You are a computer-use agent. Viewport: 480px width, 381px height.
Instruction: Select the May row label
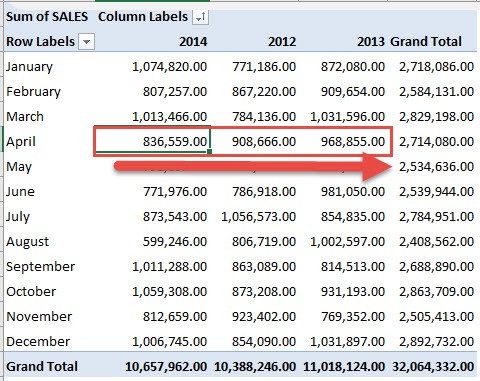point(19,167)
